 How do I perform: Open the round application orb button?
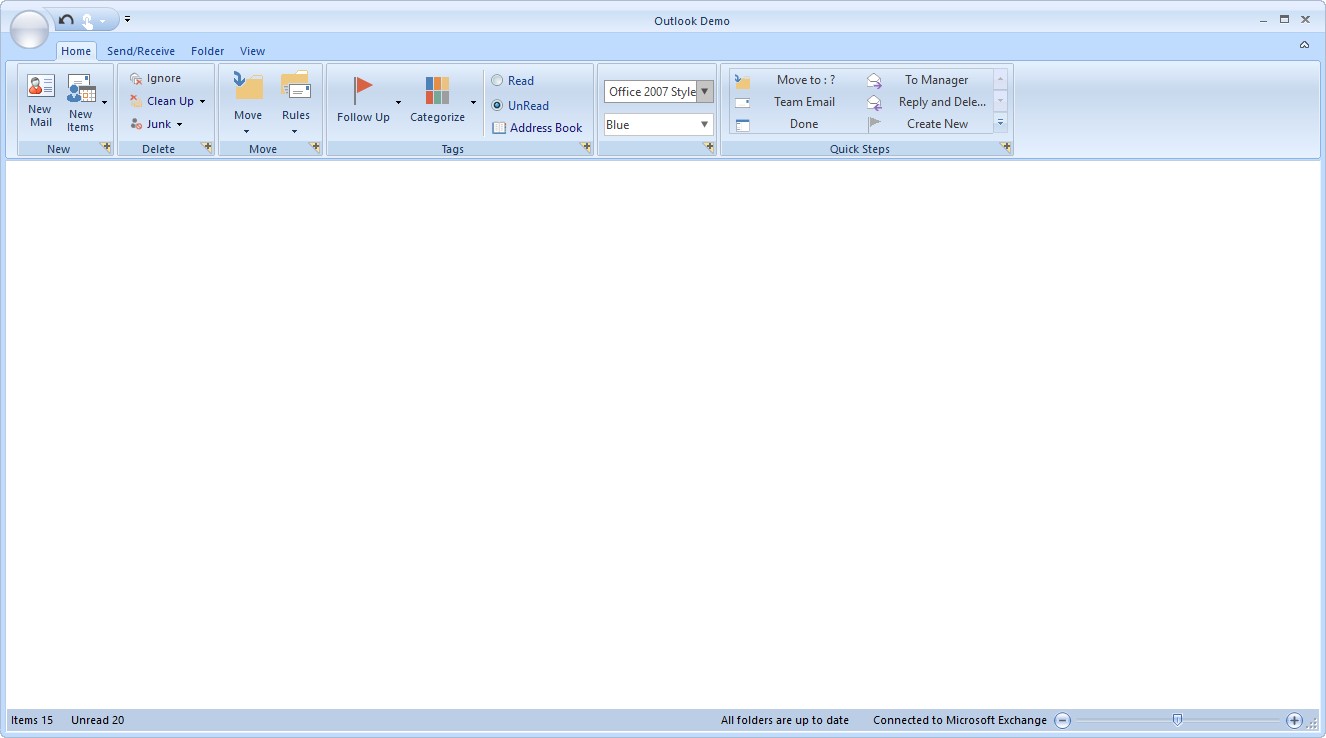coord(29,29)
